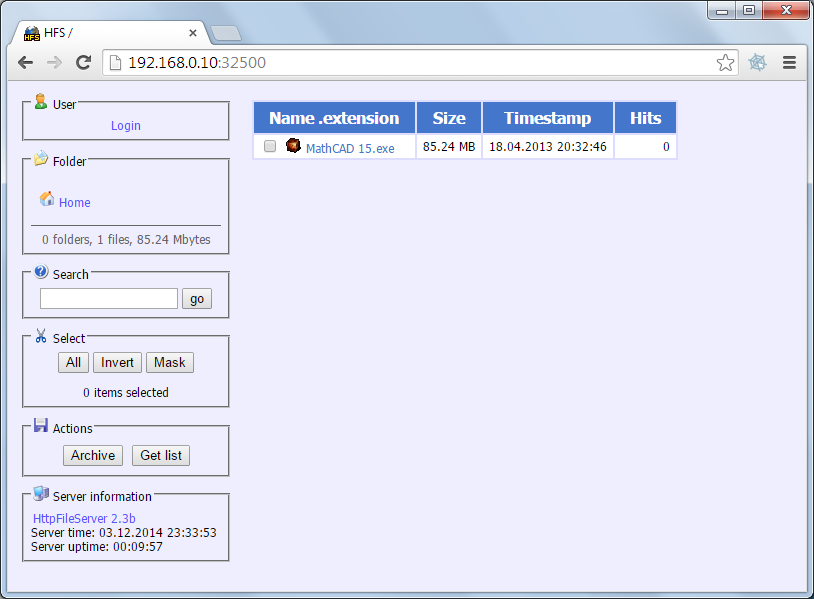
Task: Click the '0 items selected' text
Action: pyautogui.click(x=126, y=392)
